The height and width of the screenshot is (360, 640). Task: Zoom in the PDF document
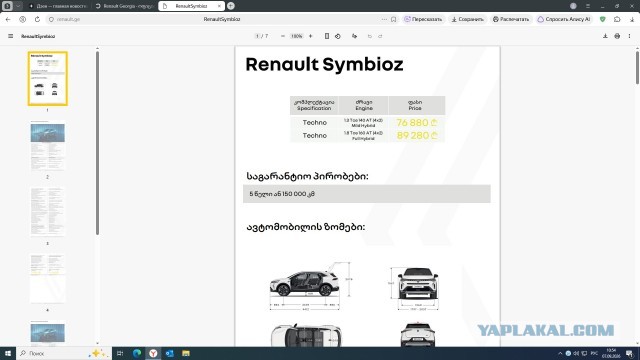[x=311, y=36]
